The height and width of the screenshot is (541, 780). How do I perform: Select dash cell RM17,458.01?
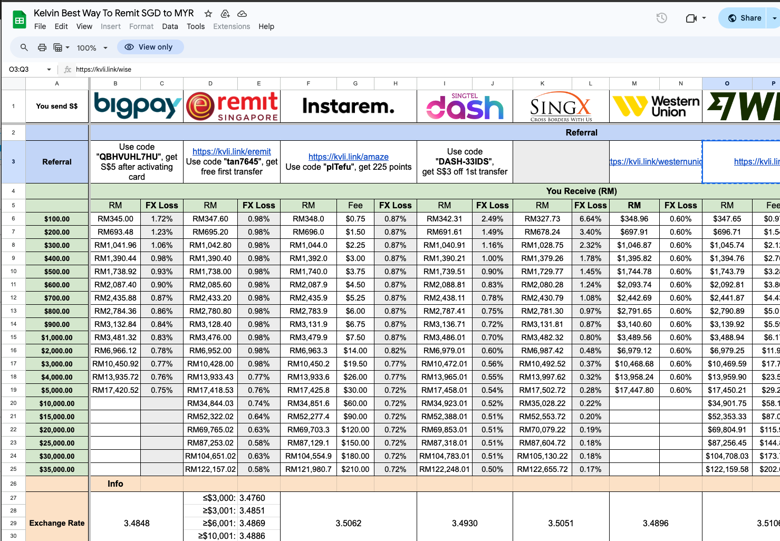pos(444,390)
